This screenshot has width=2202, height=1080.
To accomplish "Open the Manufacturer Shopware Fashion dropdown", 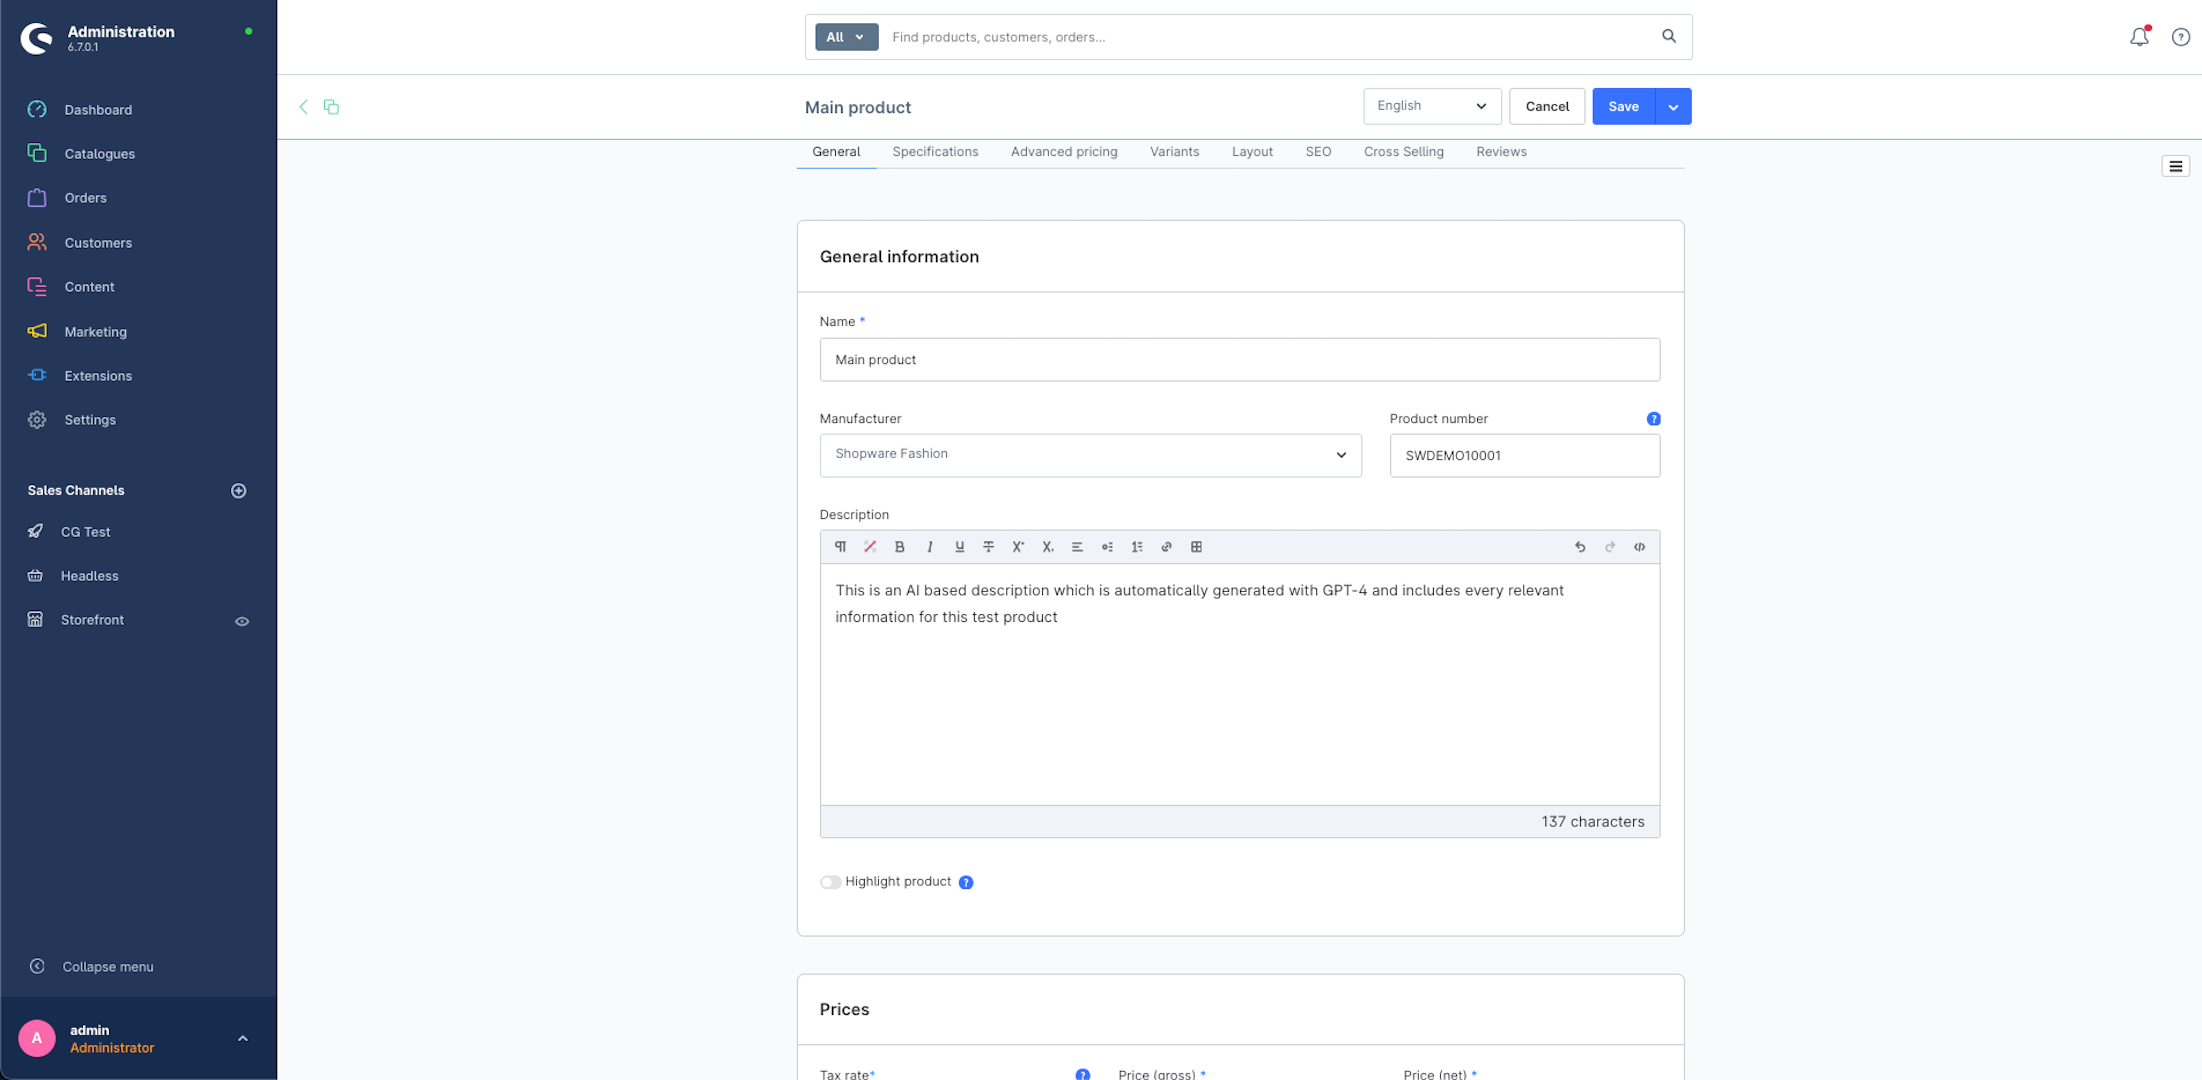I will point(1090,455).
